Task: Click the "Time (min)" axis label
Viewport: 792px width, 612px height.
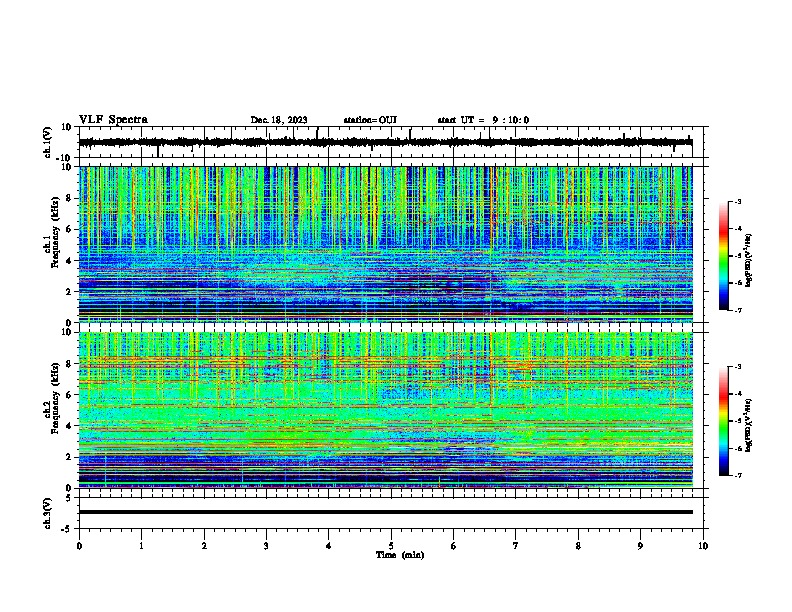Action: (400, 555)
